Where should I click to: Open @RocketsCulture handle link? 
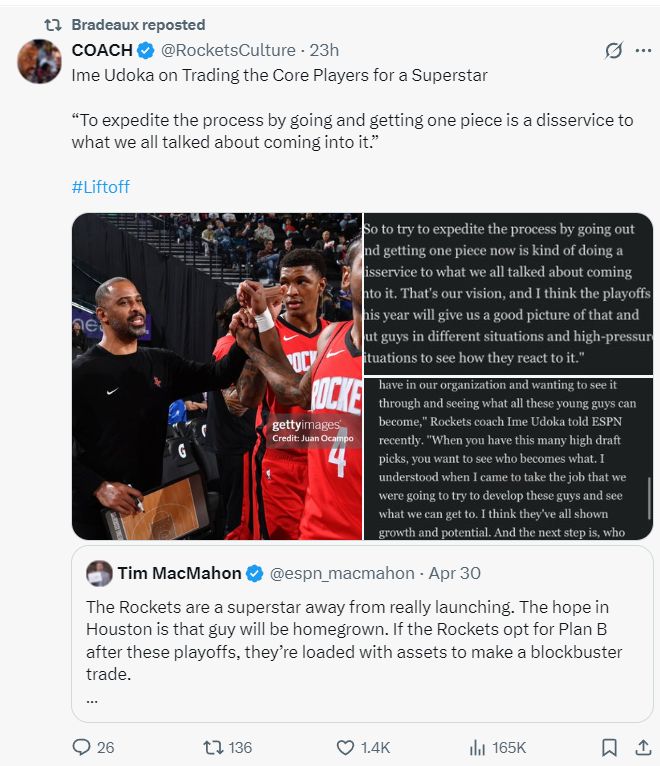click(x=229, y=50)
